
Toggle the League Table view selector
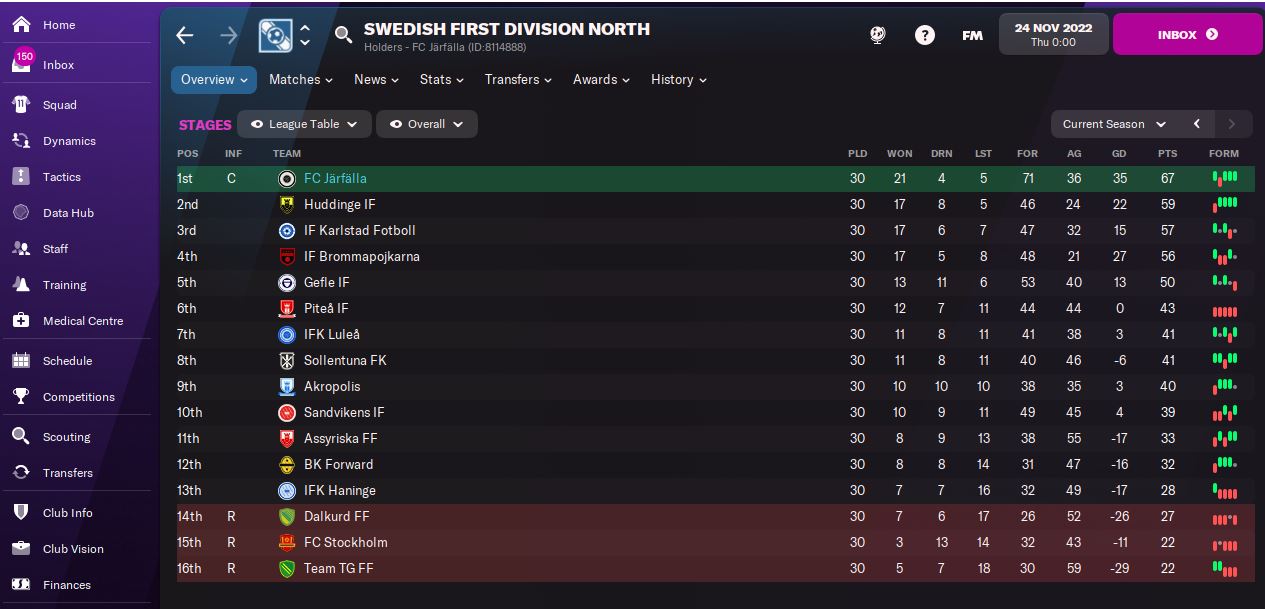click(304, 124)
